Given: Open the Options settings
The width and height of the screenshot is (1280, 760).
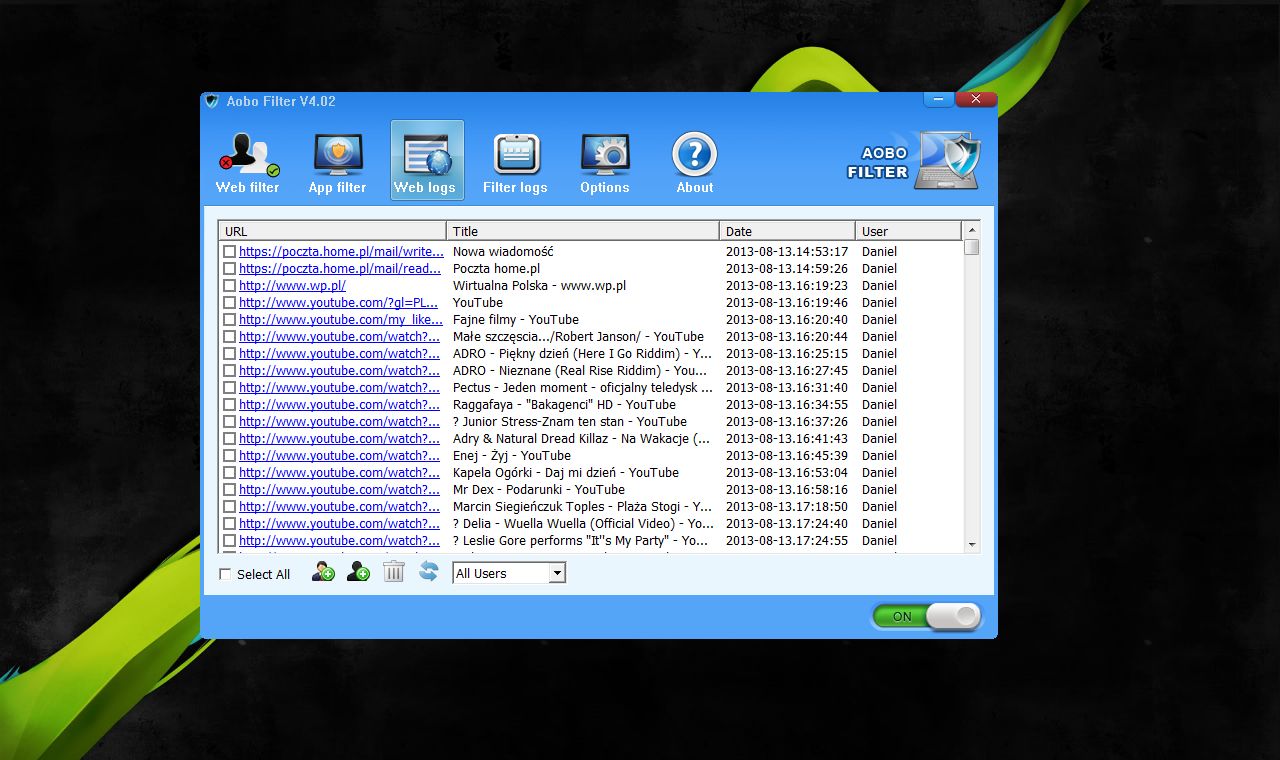Looking at the screenshot, I should pos(605,162).
